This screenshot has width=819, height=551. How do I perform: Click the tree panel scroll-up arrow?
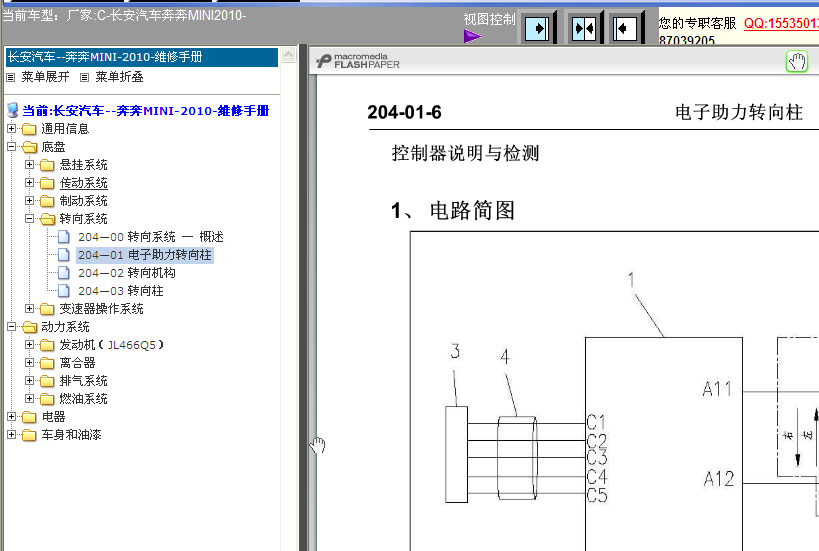[288, 55]
